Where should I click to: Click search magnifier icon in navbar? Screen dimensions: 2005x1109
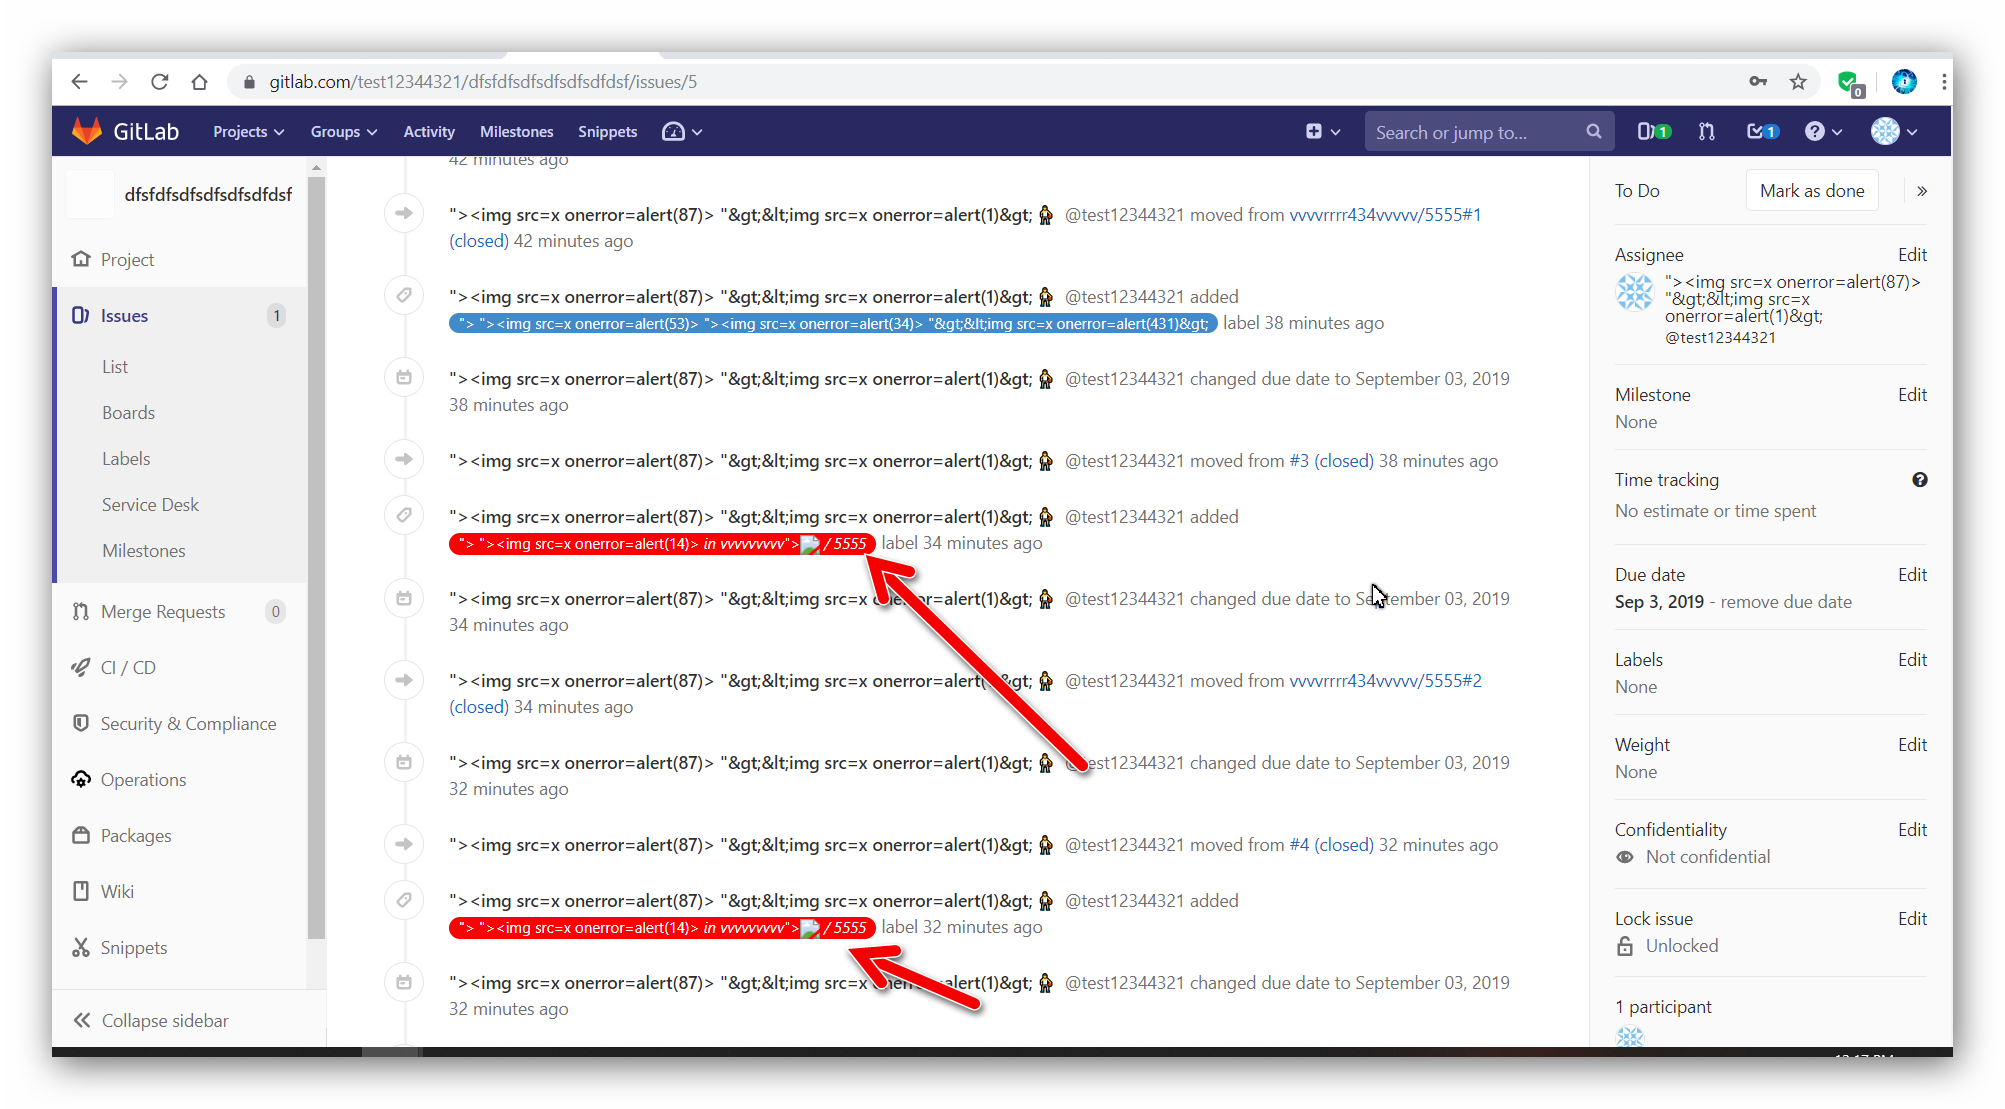[1593, 131]
